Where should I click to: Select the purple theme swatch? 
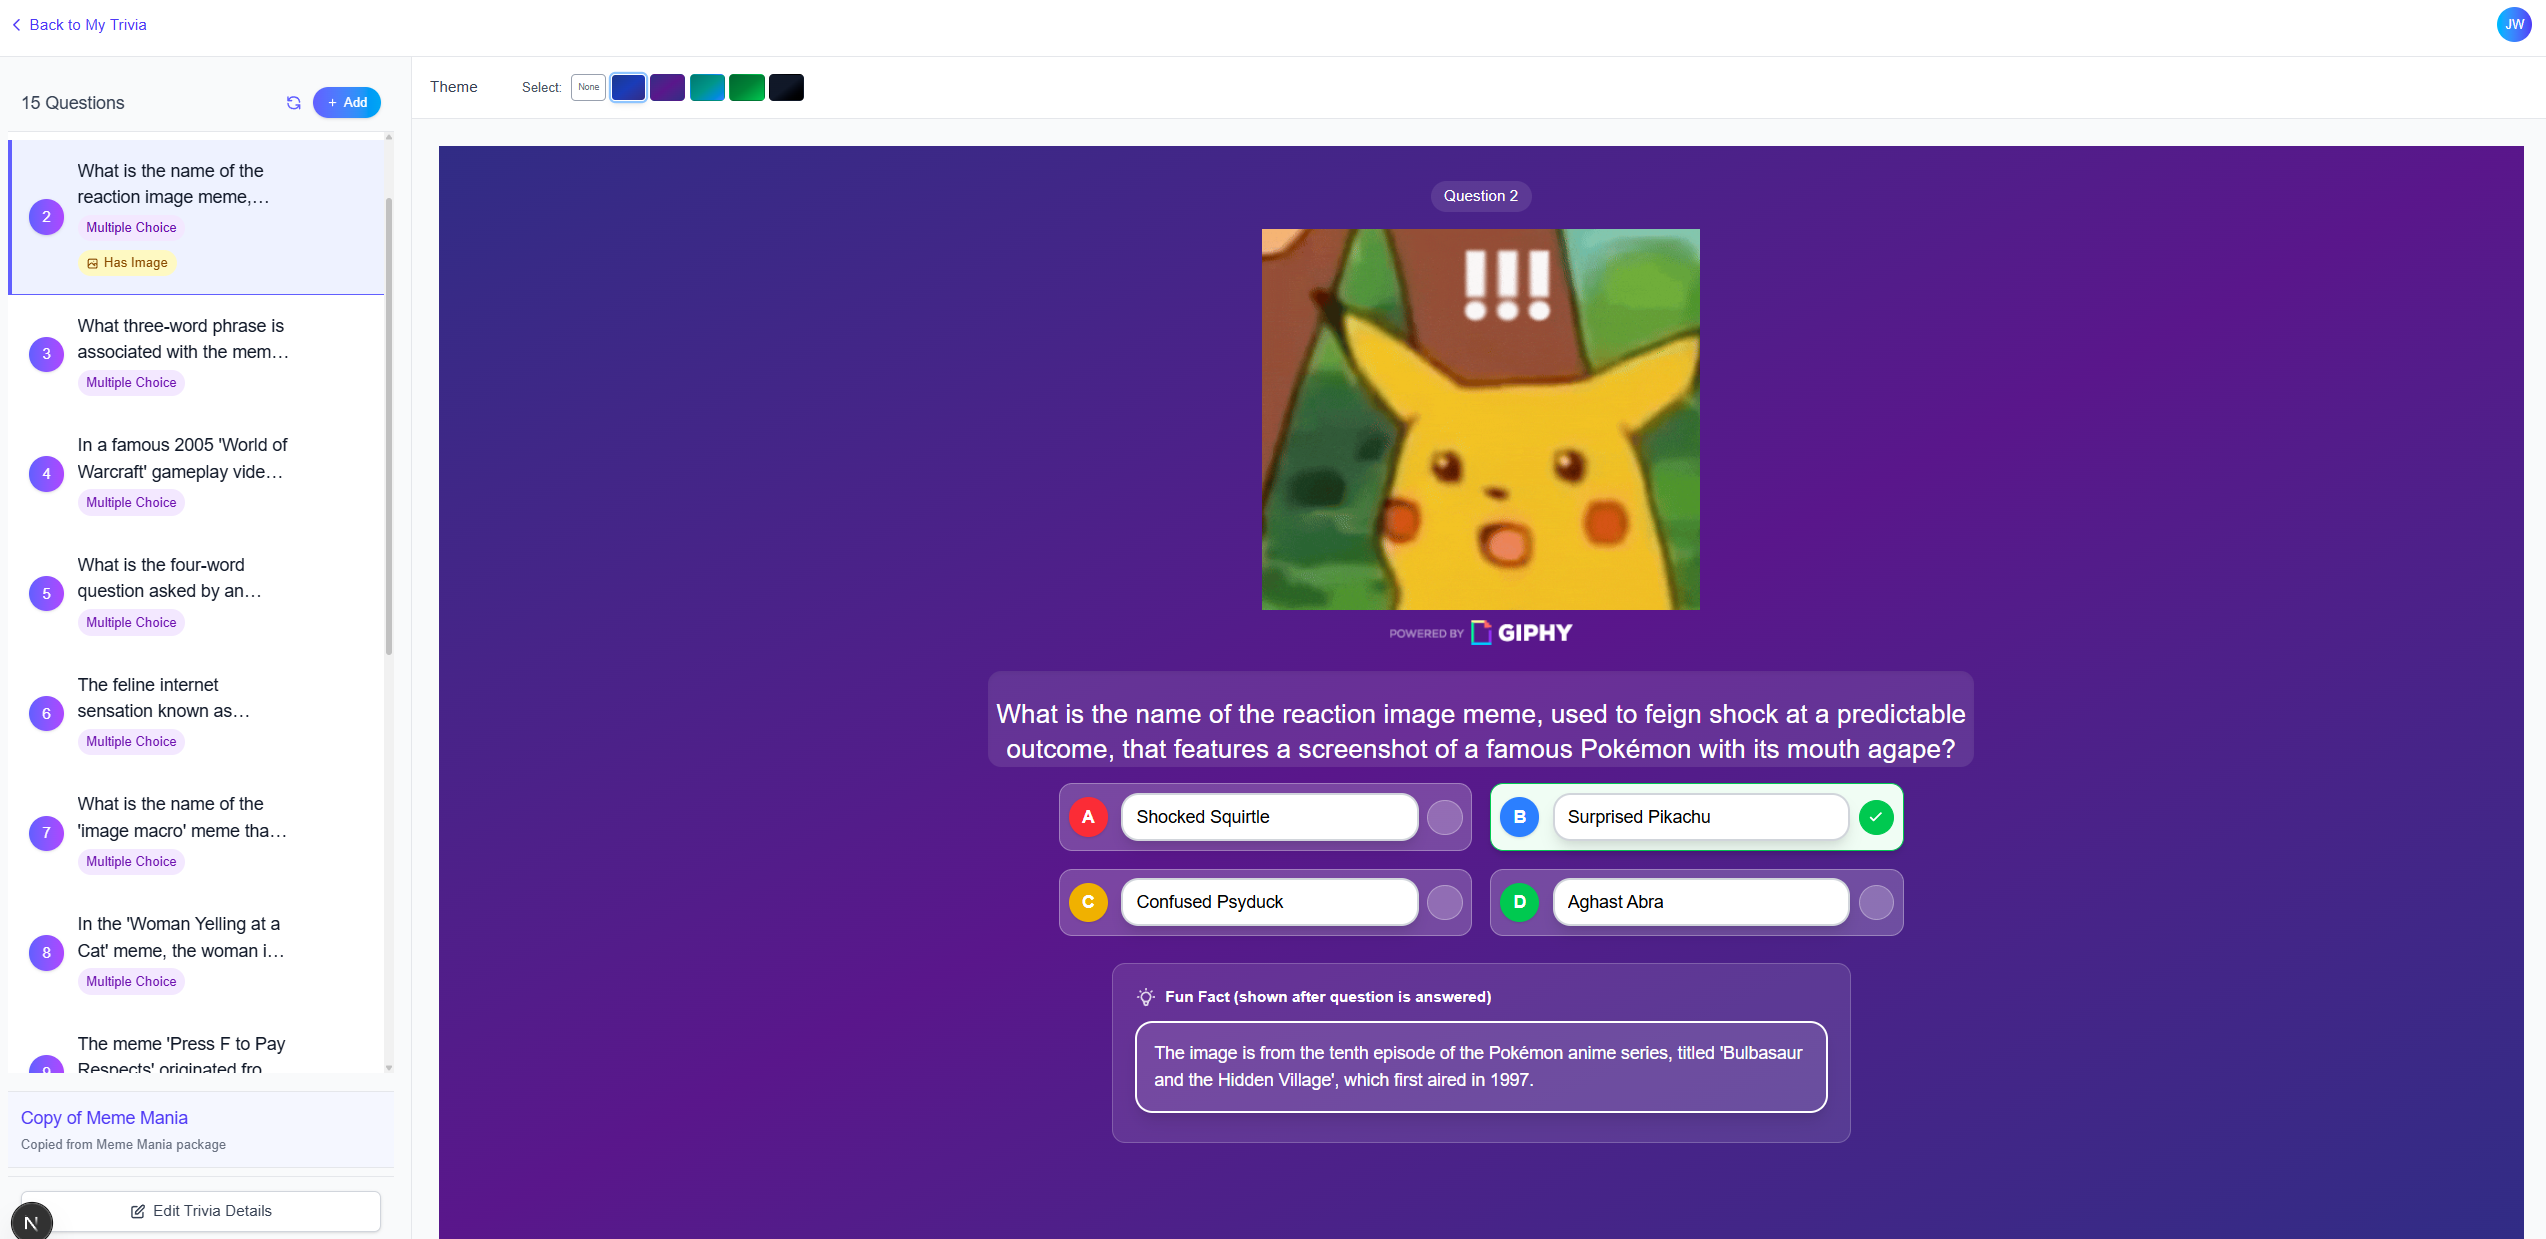[x=667, y=87]
